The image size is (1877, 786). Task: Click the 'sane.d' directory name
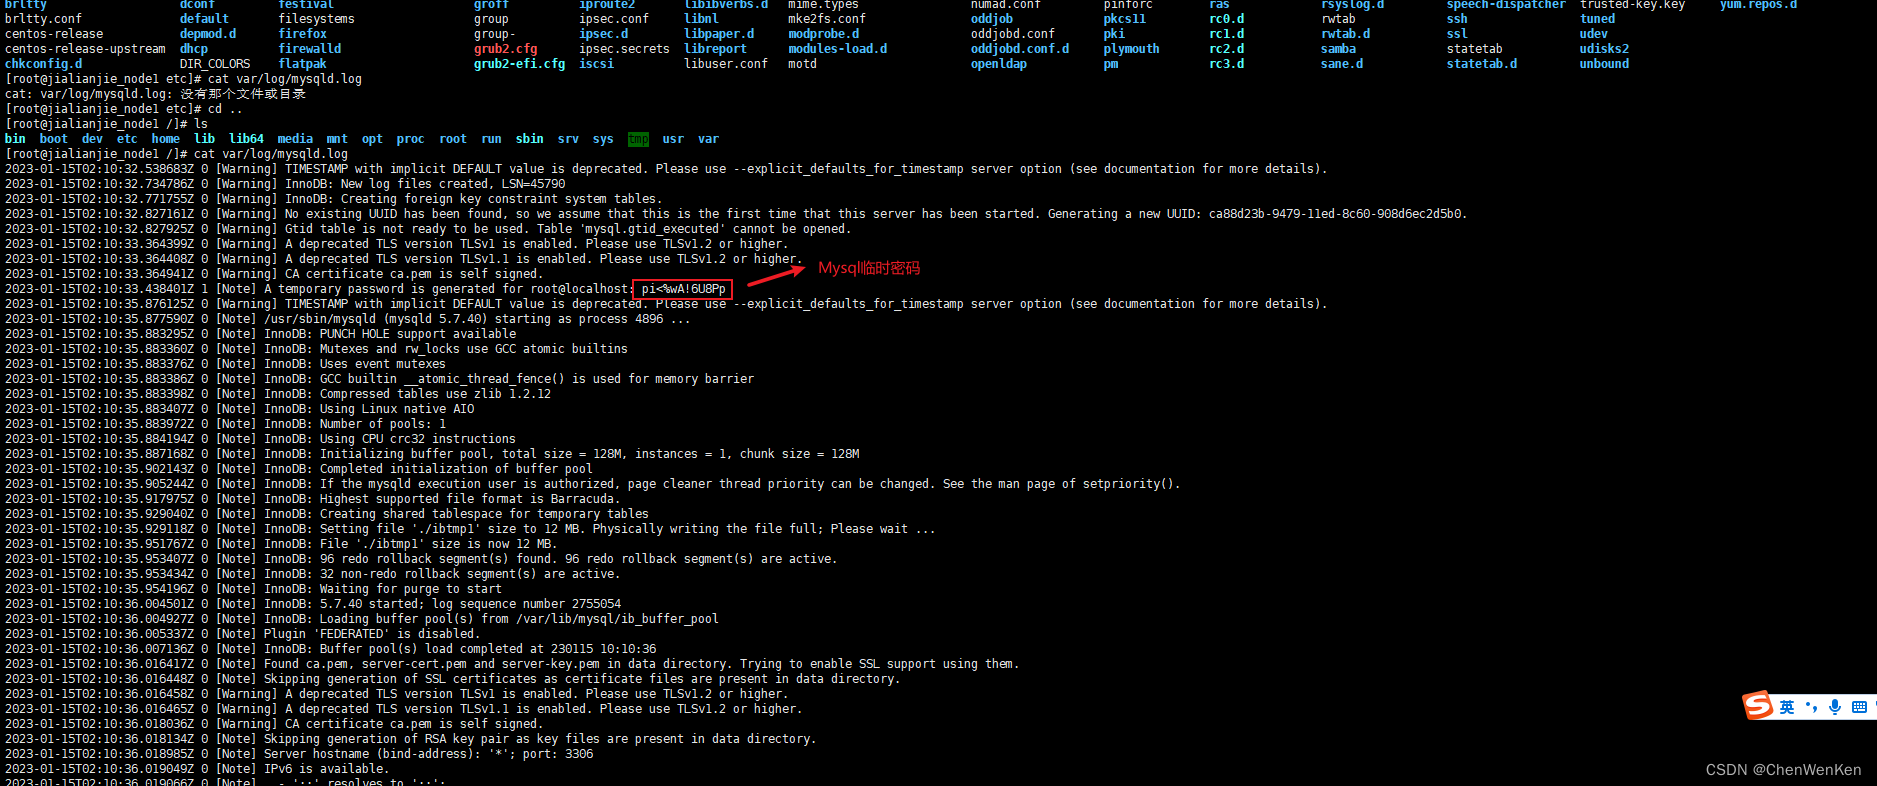(x=1342, y=64)
